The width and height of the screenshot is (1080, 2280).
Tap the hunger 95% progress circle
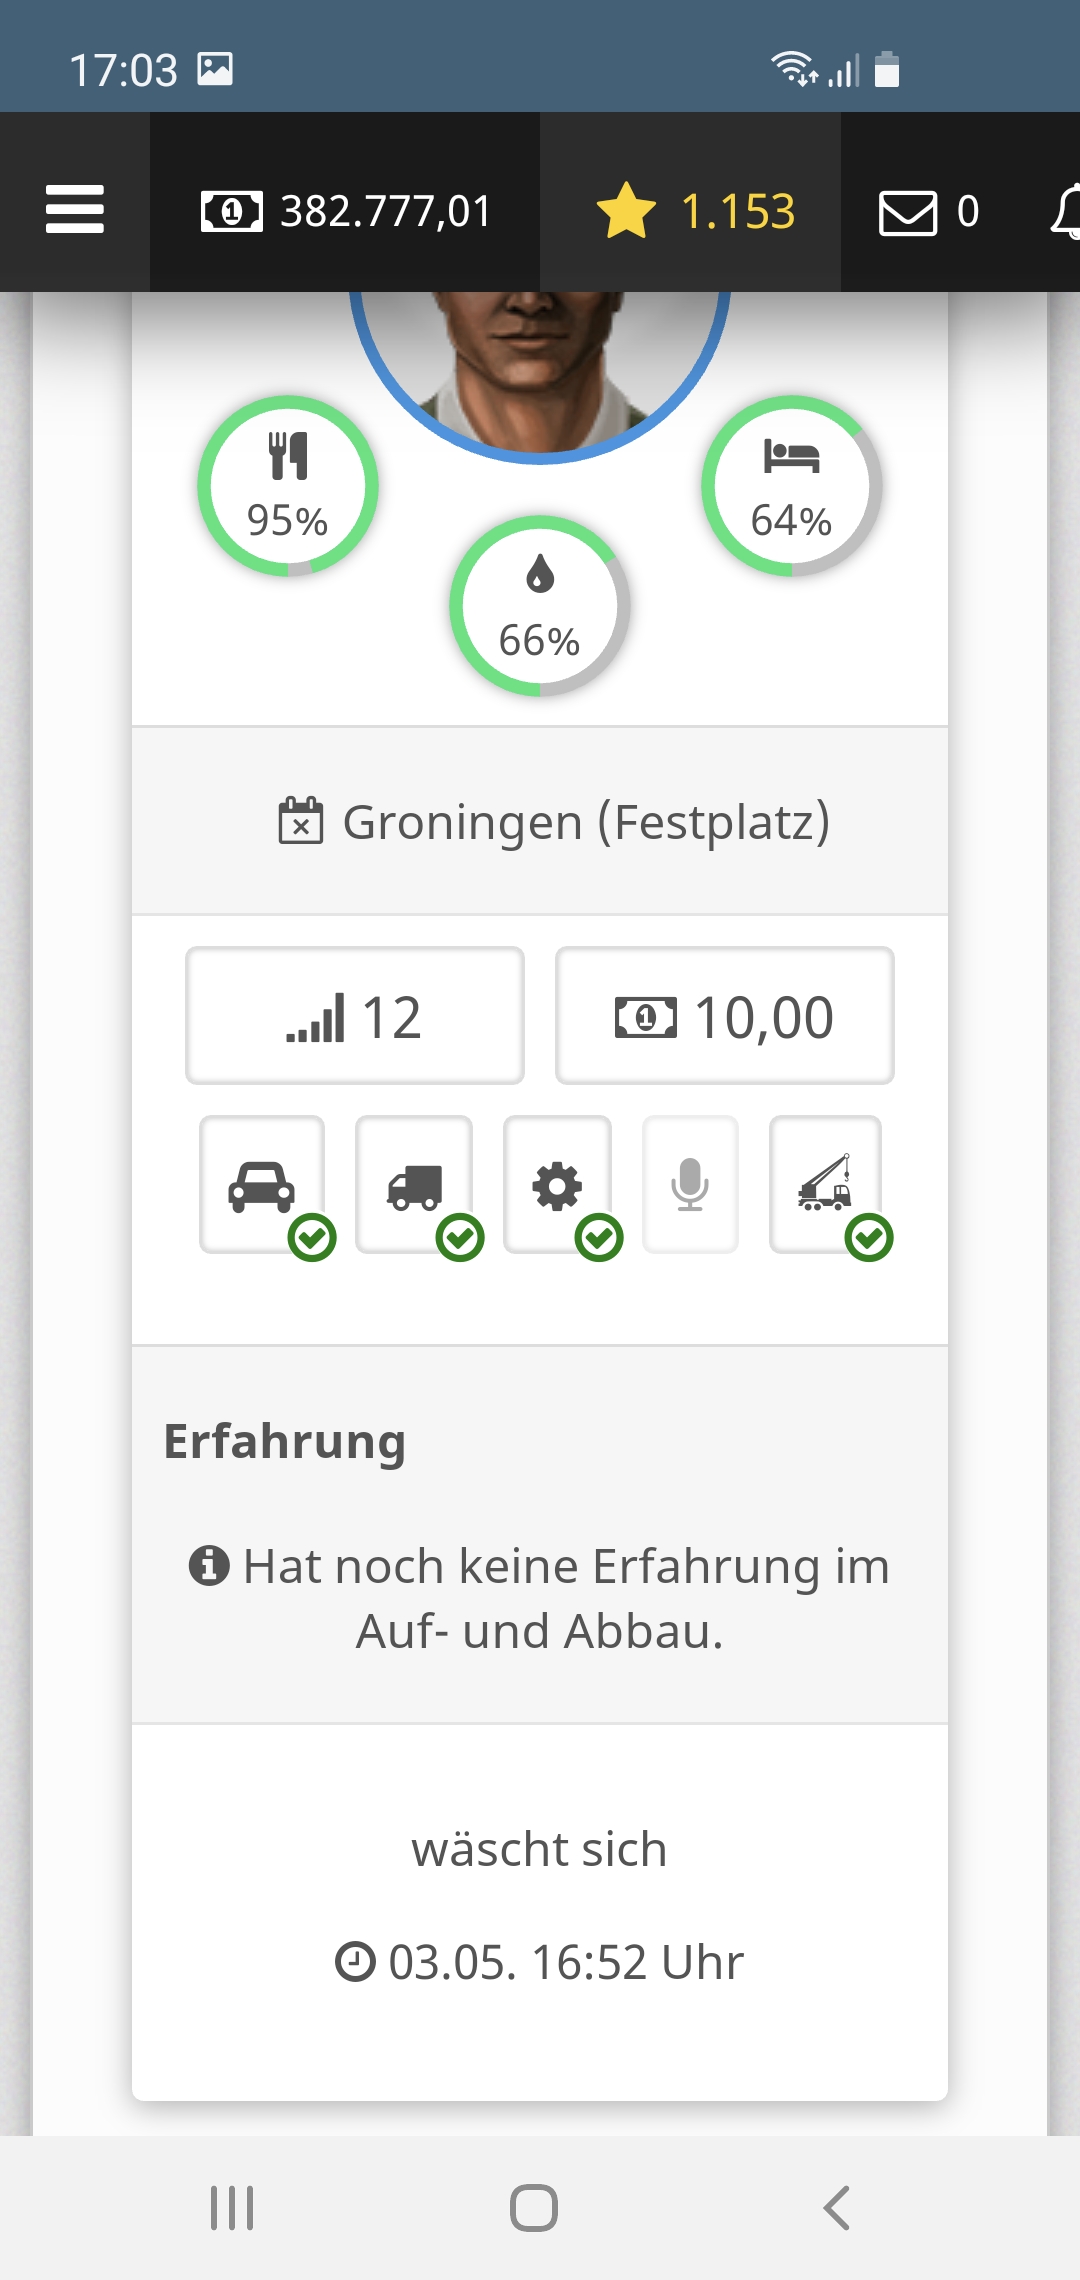288,486
